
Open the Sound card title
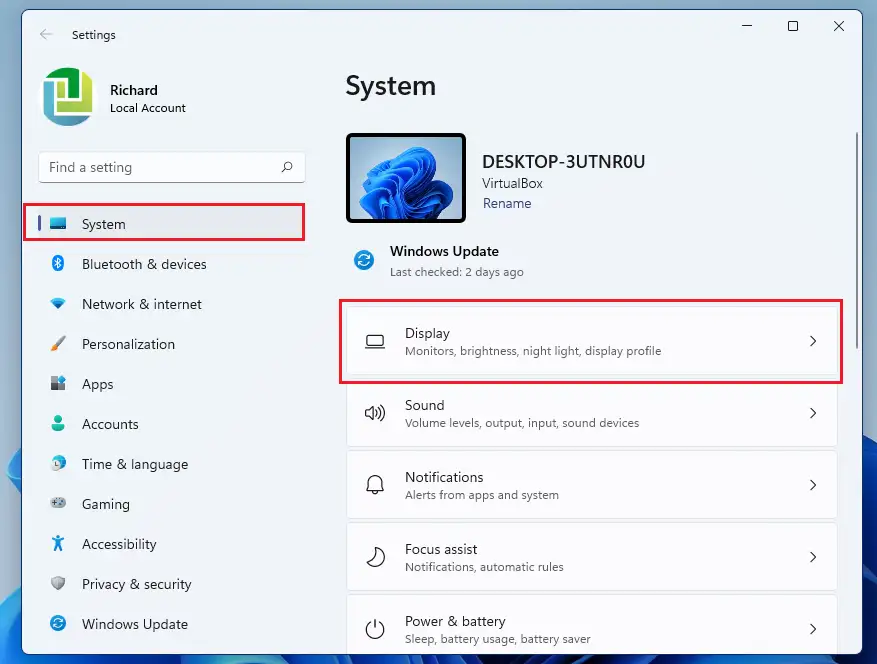click(425, 405)
